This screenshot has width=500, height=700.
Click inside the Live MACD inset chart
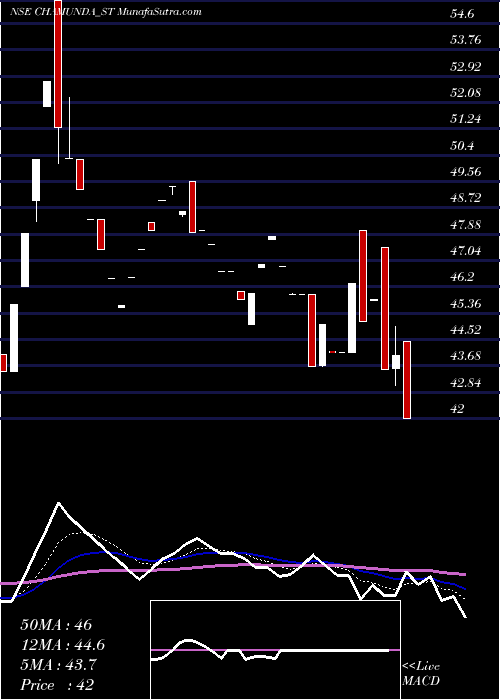click(275, 650)
